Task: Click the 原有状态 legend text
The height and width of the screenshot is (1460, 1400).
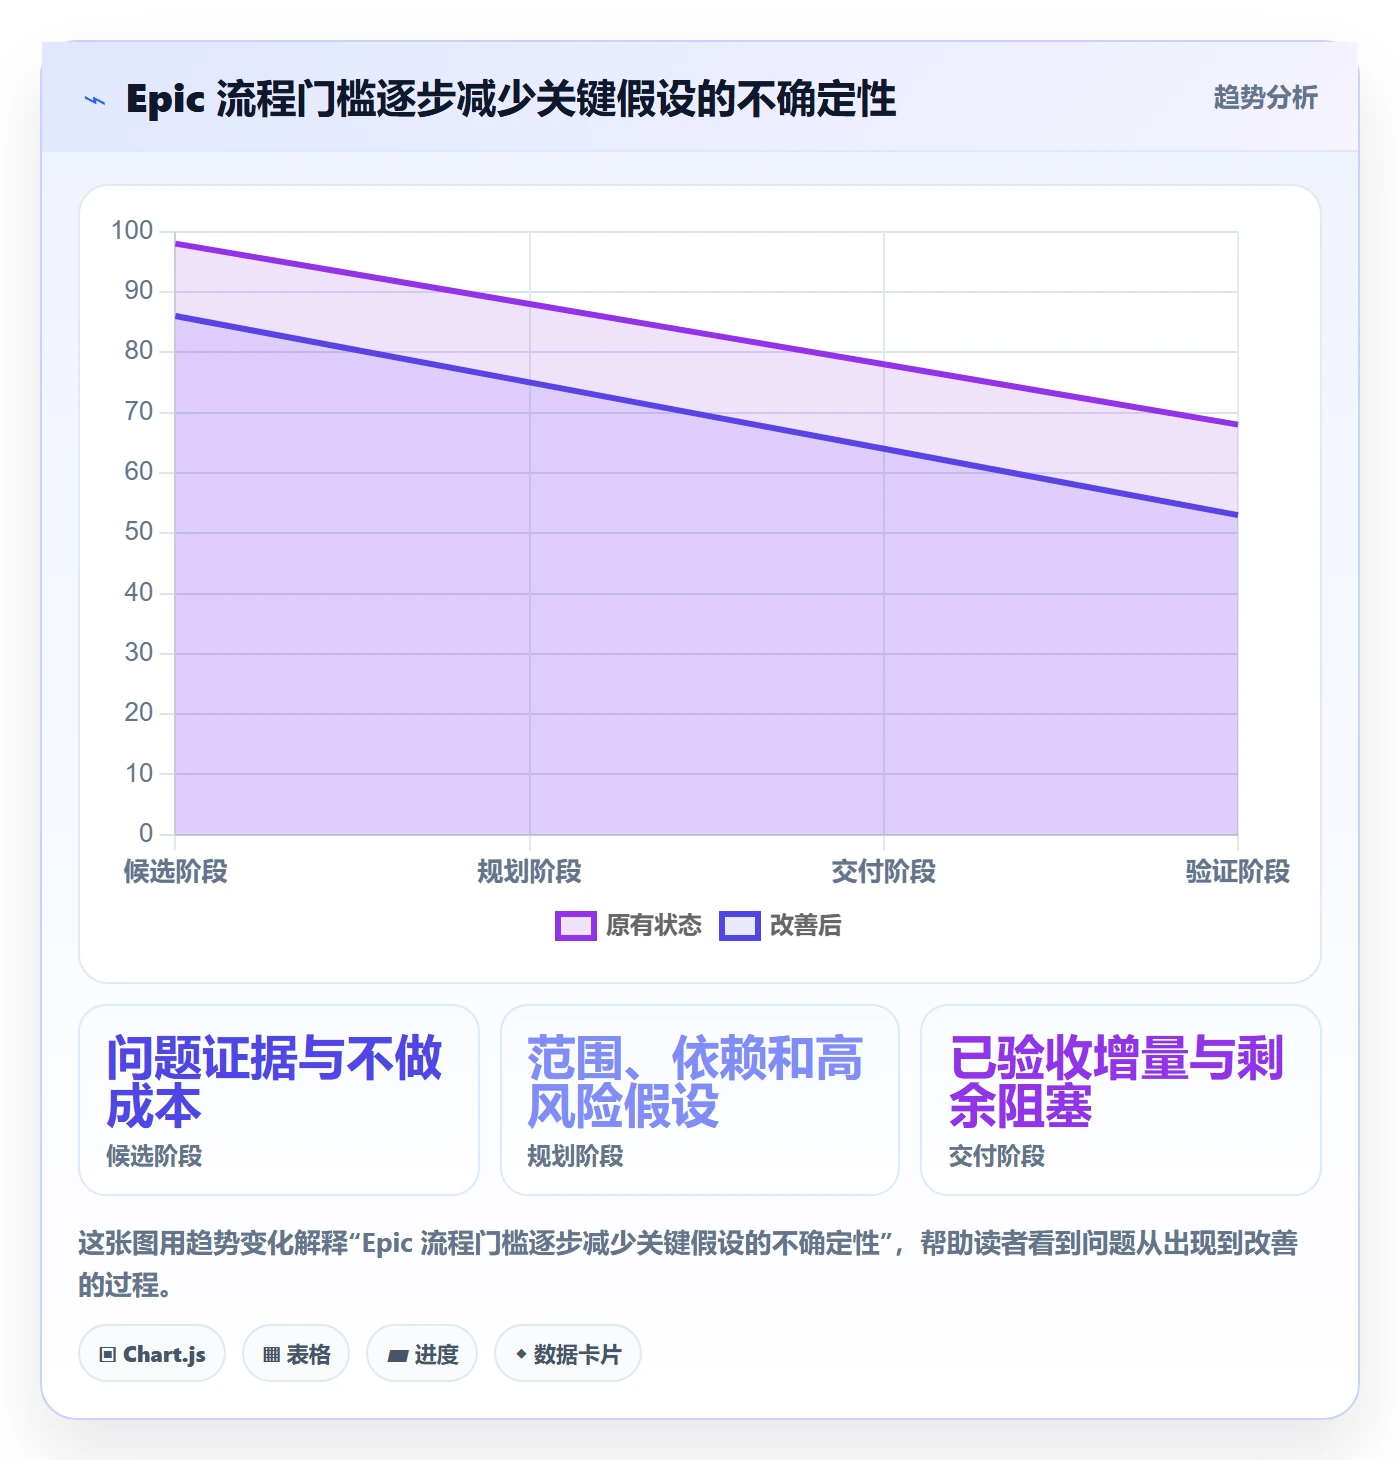Action: pos(654,926)
